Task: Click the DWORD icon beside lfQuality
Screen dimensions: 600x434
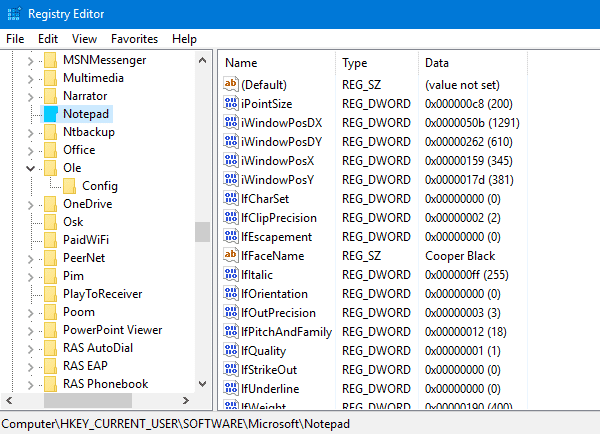Action: 231,351
